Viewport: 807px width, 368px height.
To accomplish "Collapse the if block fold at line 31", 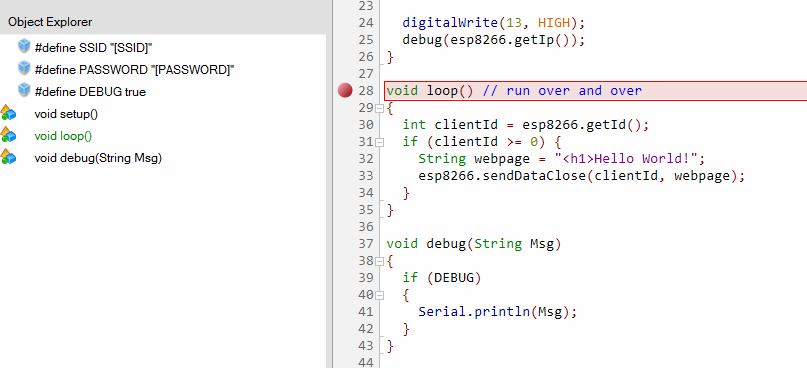I will [x=379, y=142].
